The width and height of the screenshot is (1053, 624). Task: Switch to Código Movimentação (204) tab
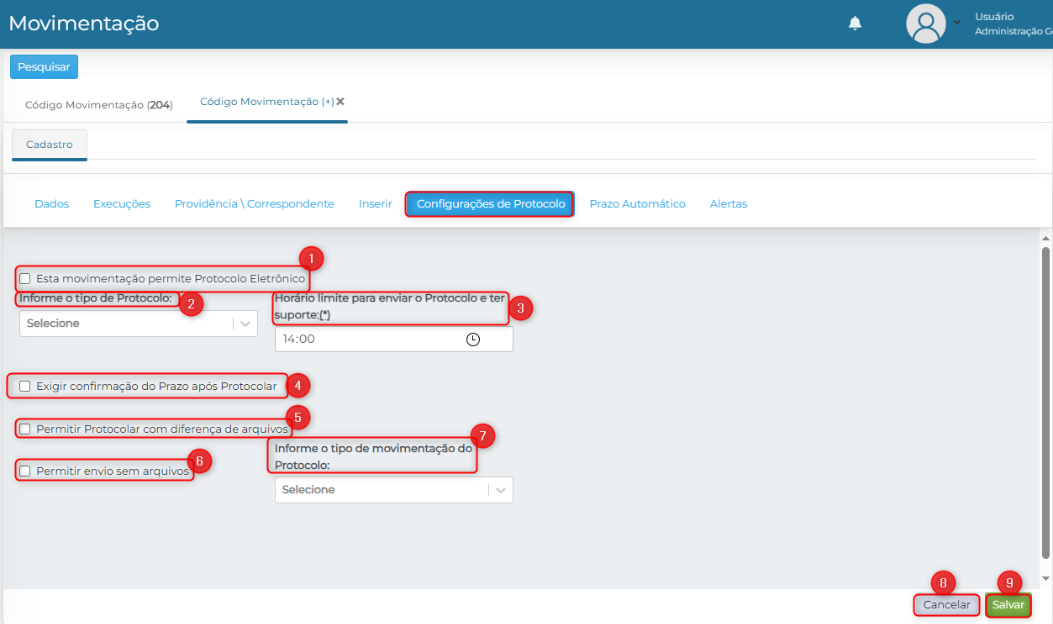99,105
